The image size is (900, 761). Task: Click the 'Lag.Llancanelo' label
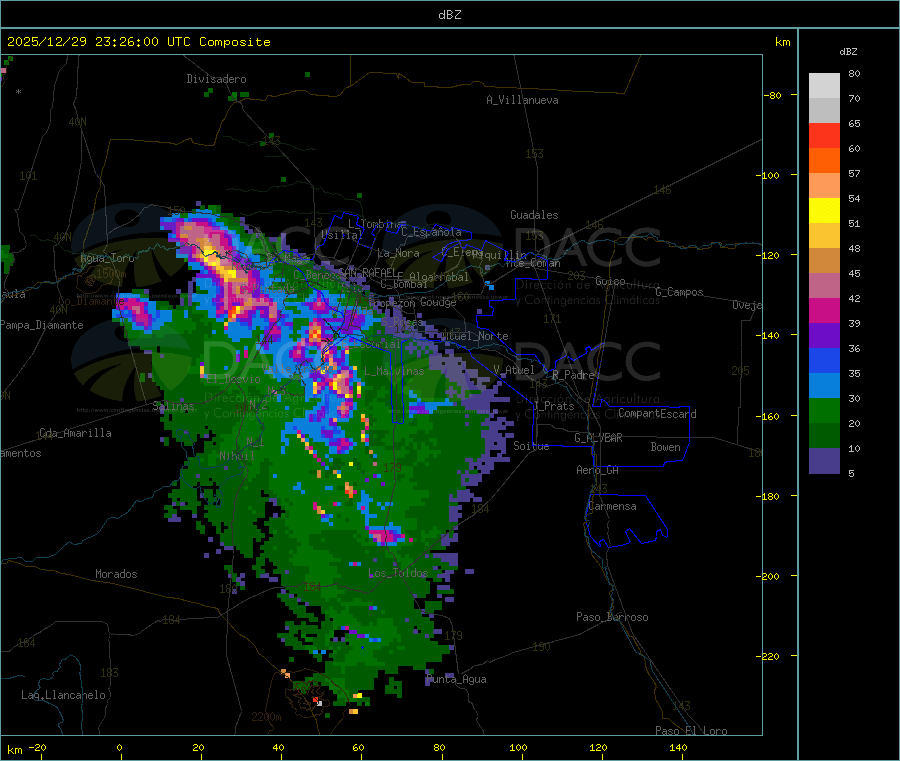(63, 695)
